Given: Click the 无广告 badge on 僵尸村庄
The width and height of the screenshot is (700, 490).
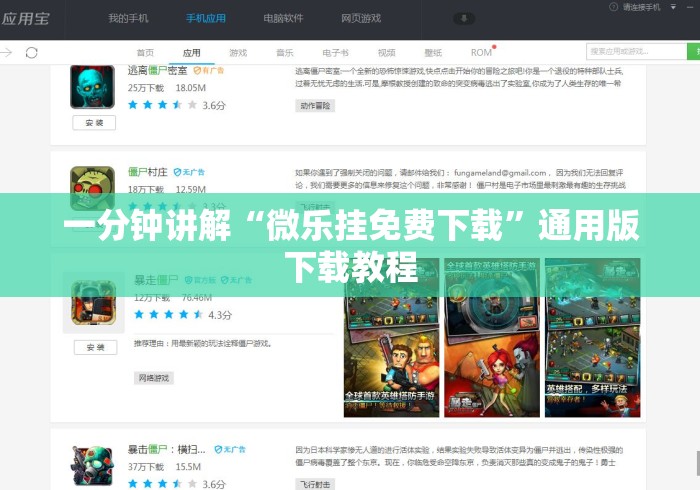Looking at the screenshot, I should point(189,172).
